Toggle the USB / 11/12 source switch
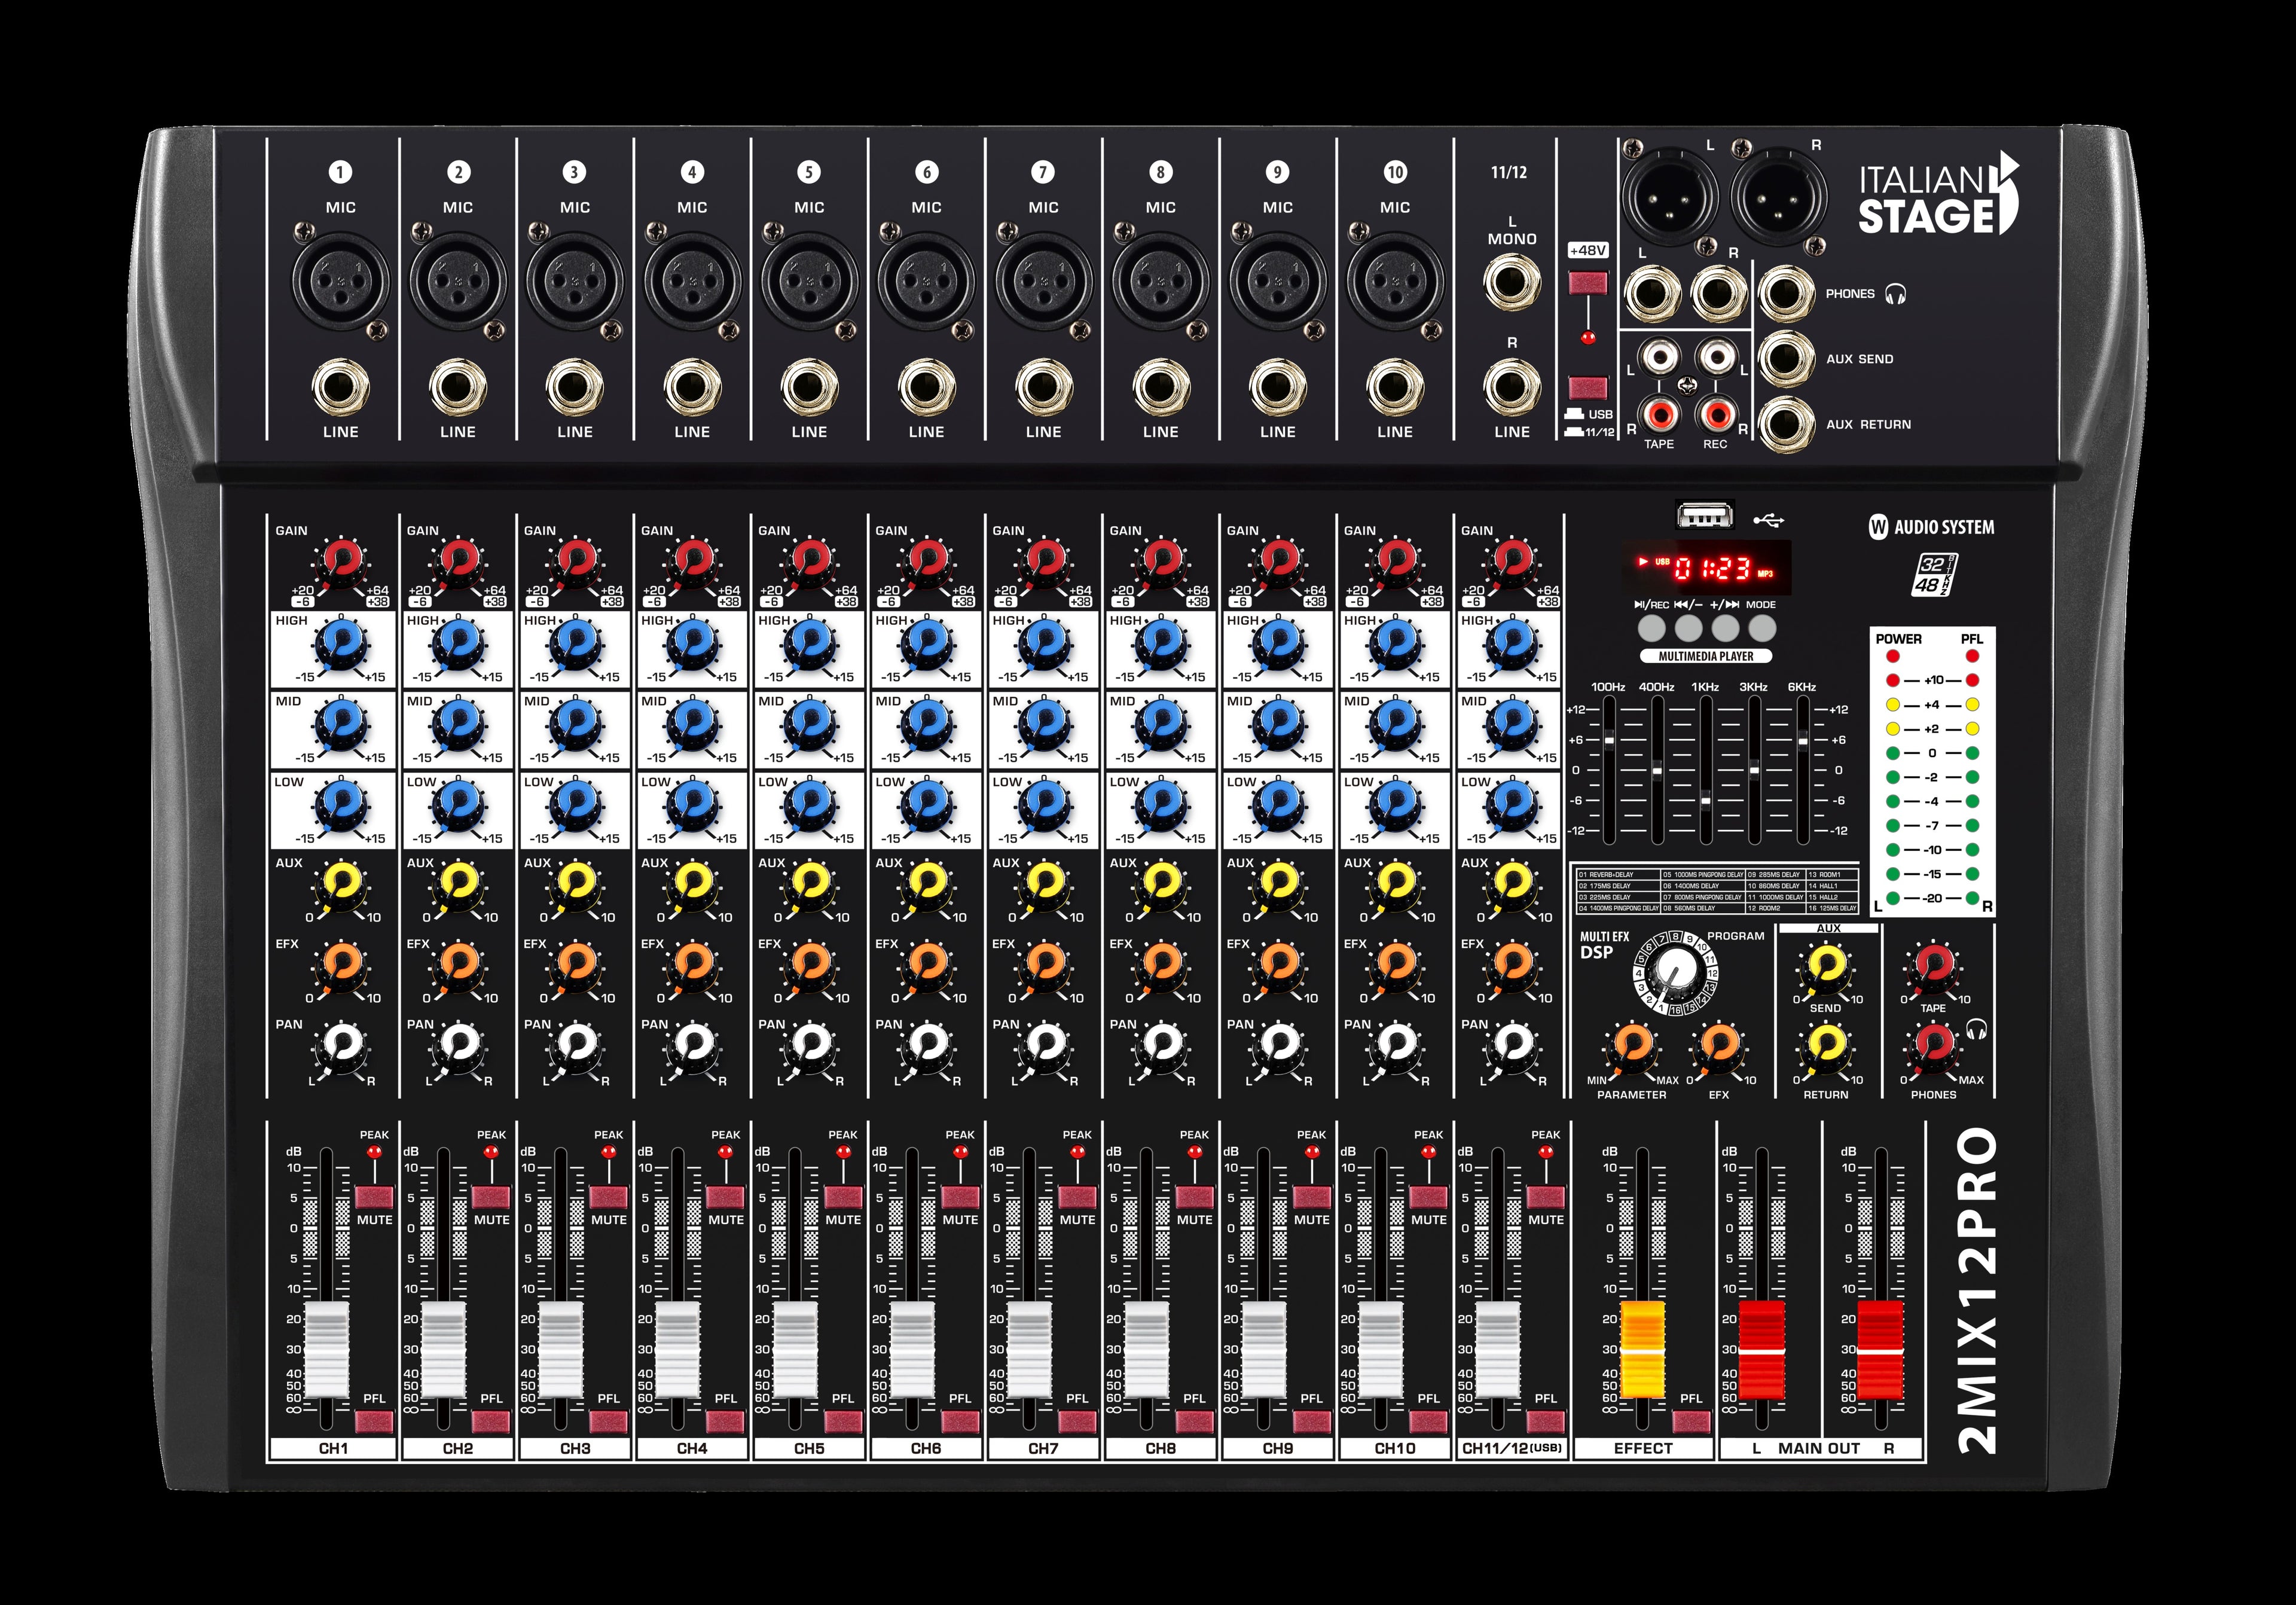Viewport: 2296px width, 1605px height. (x=1588, y=387)
